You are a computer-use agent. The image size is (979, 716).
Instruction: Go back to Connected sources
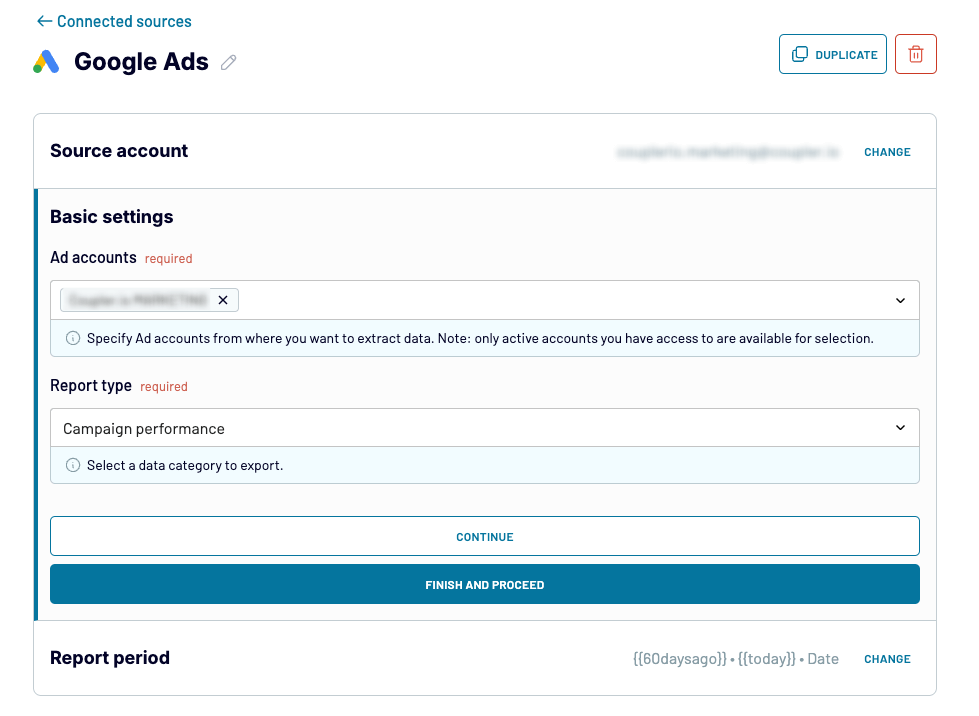[114, 21]
